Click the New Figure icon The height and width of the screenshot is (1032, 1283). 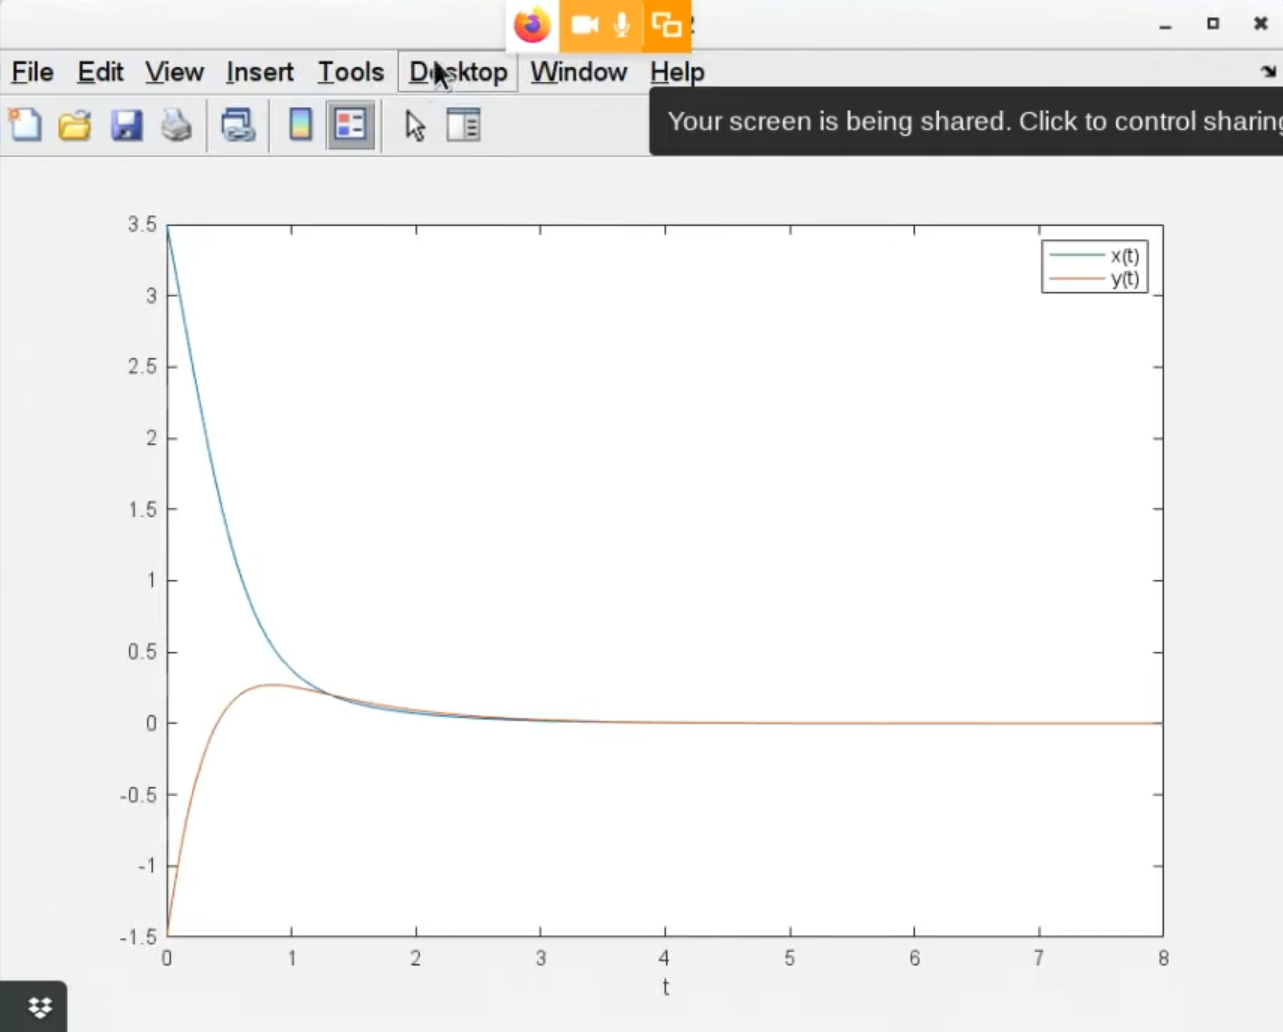(25, 125)
